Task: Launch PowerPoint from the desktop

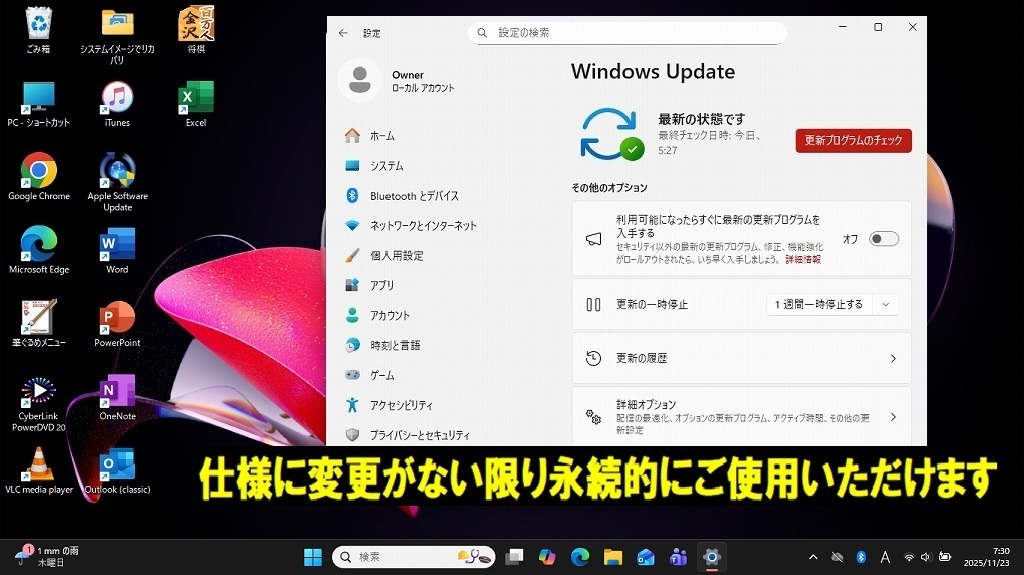Action: [x=118, y=324]
